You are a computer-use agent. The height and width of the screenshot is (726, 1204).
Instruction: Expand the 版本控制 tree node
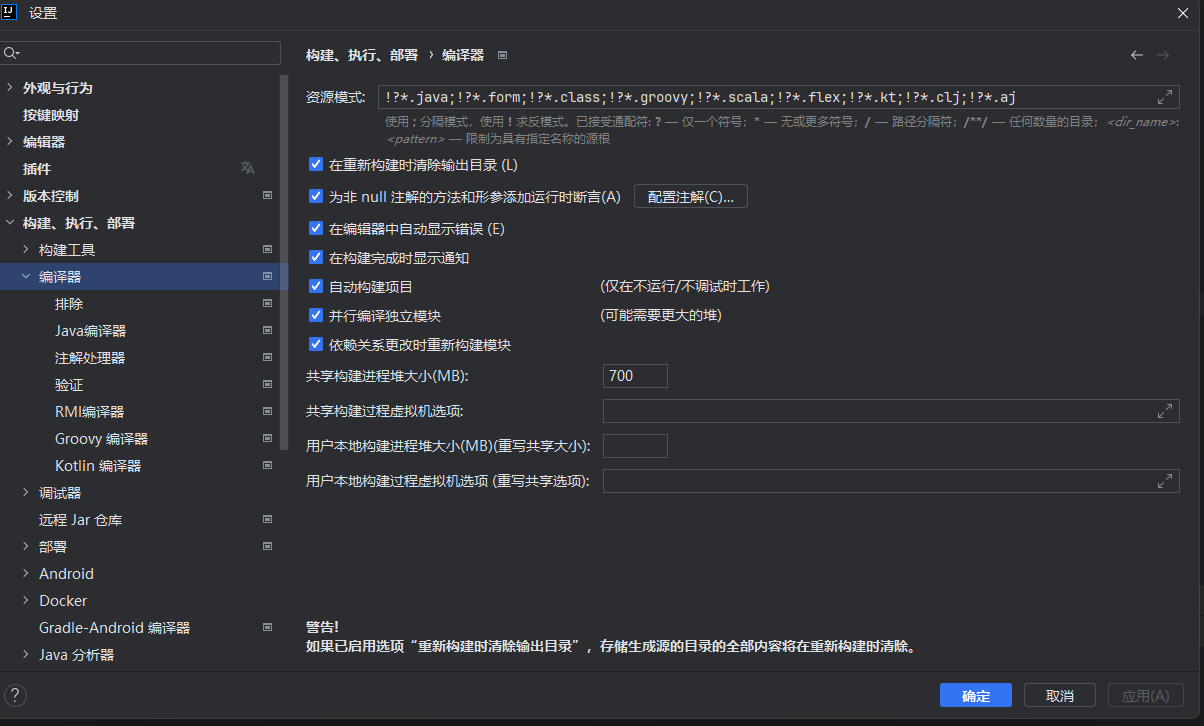(x=10, y=196)
